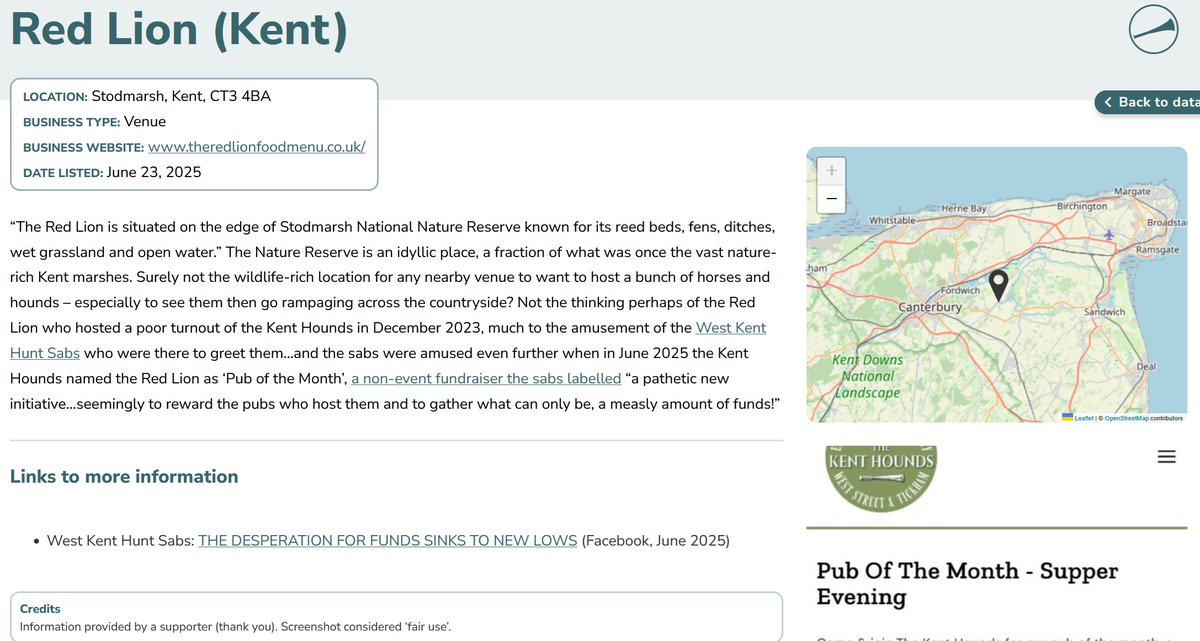Image resolution: width=1200 pixels, height=641 pixels.
Task: Open the 'non-event fundraiser the sabs labelled' link
Action: [486, 379]
